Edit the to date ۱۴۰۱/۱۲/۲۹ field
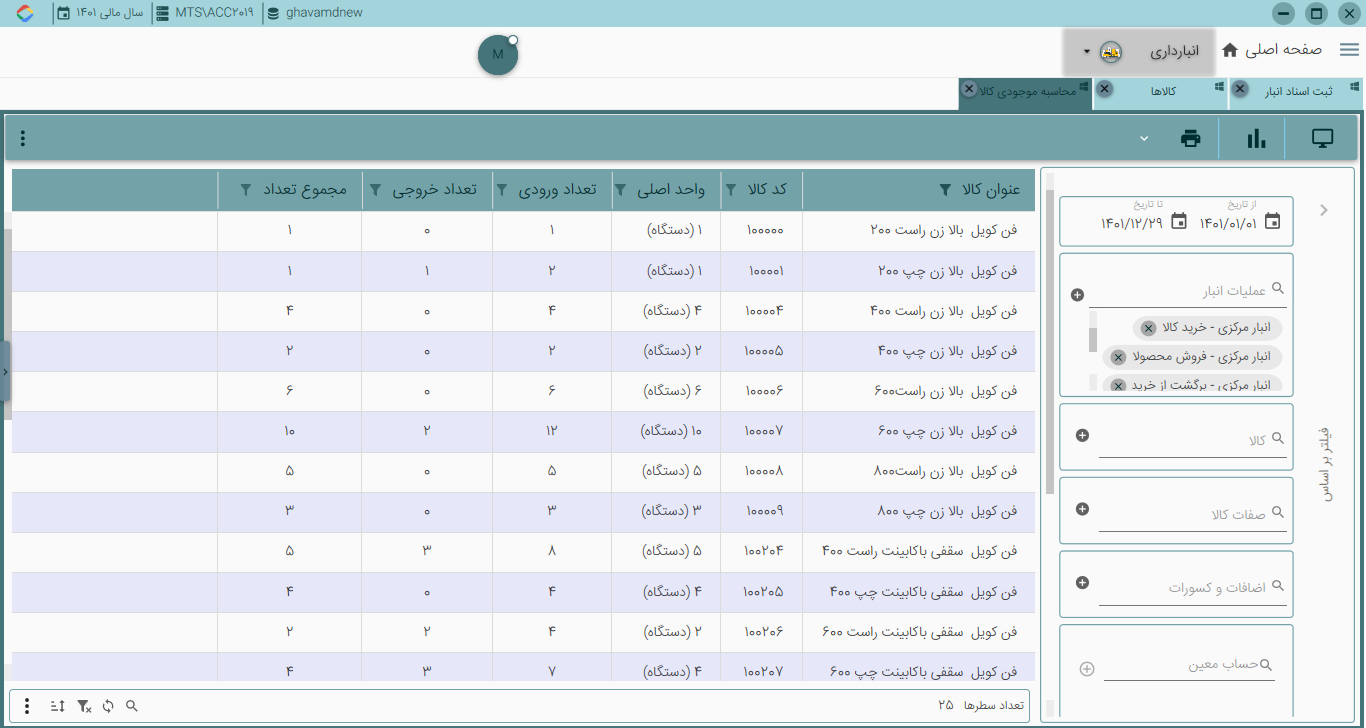The height and width of the screenshot is (728, 1366). click(x=1132, y=222)
